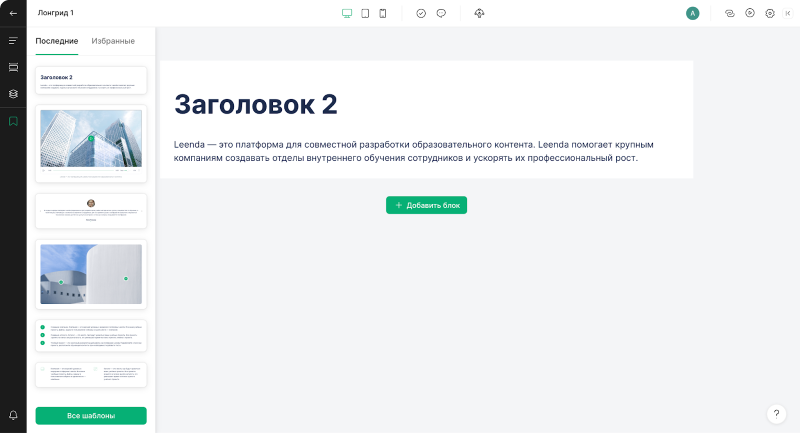
Task: Open the layers stack icon in sidebar
Action: (x=13, y=94)
